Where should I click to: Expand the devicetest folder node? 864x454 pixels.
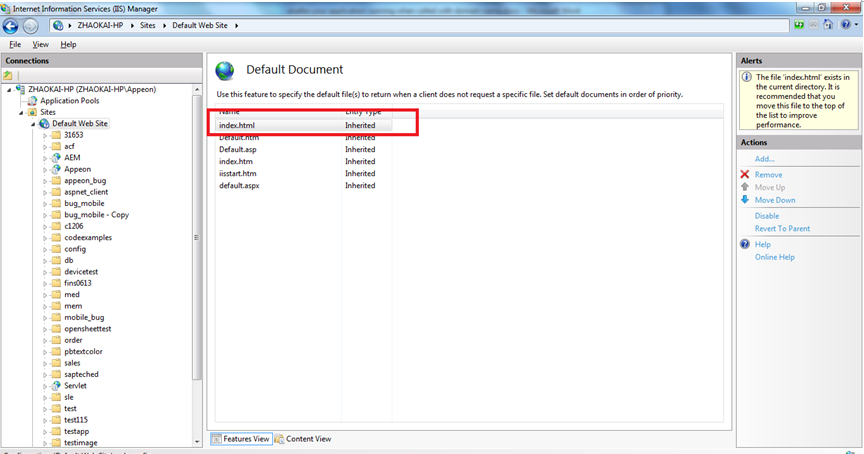45,272
